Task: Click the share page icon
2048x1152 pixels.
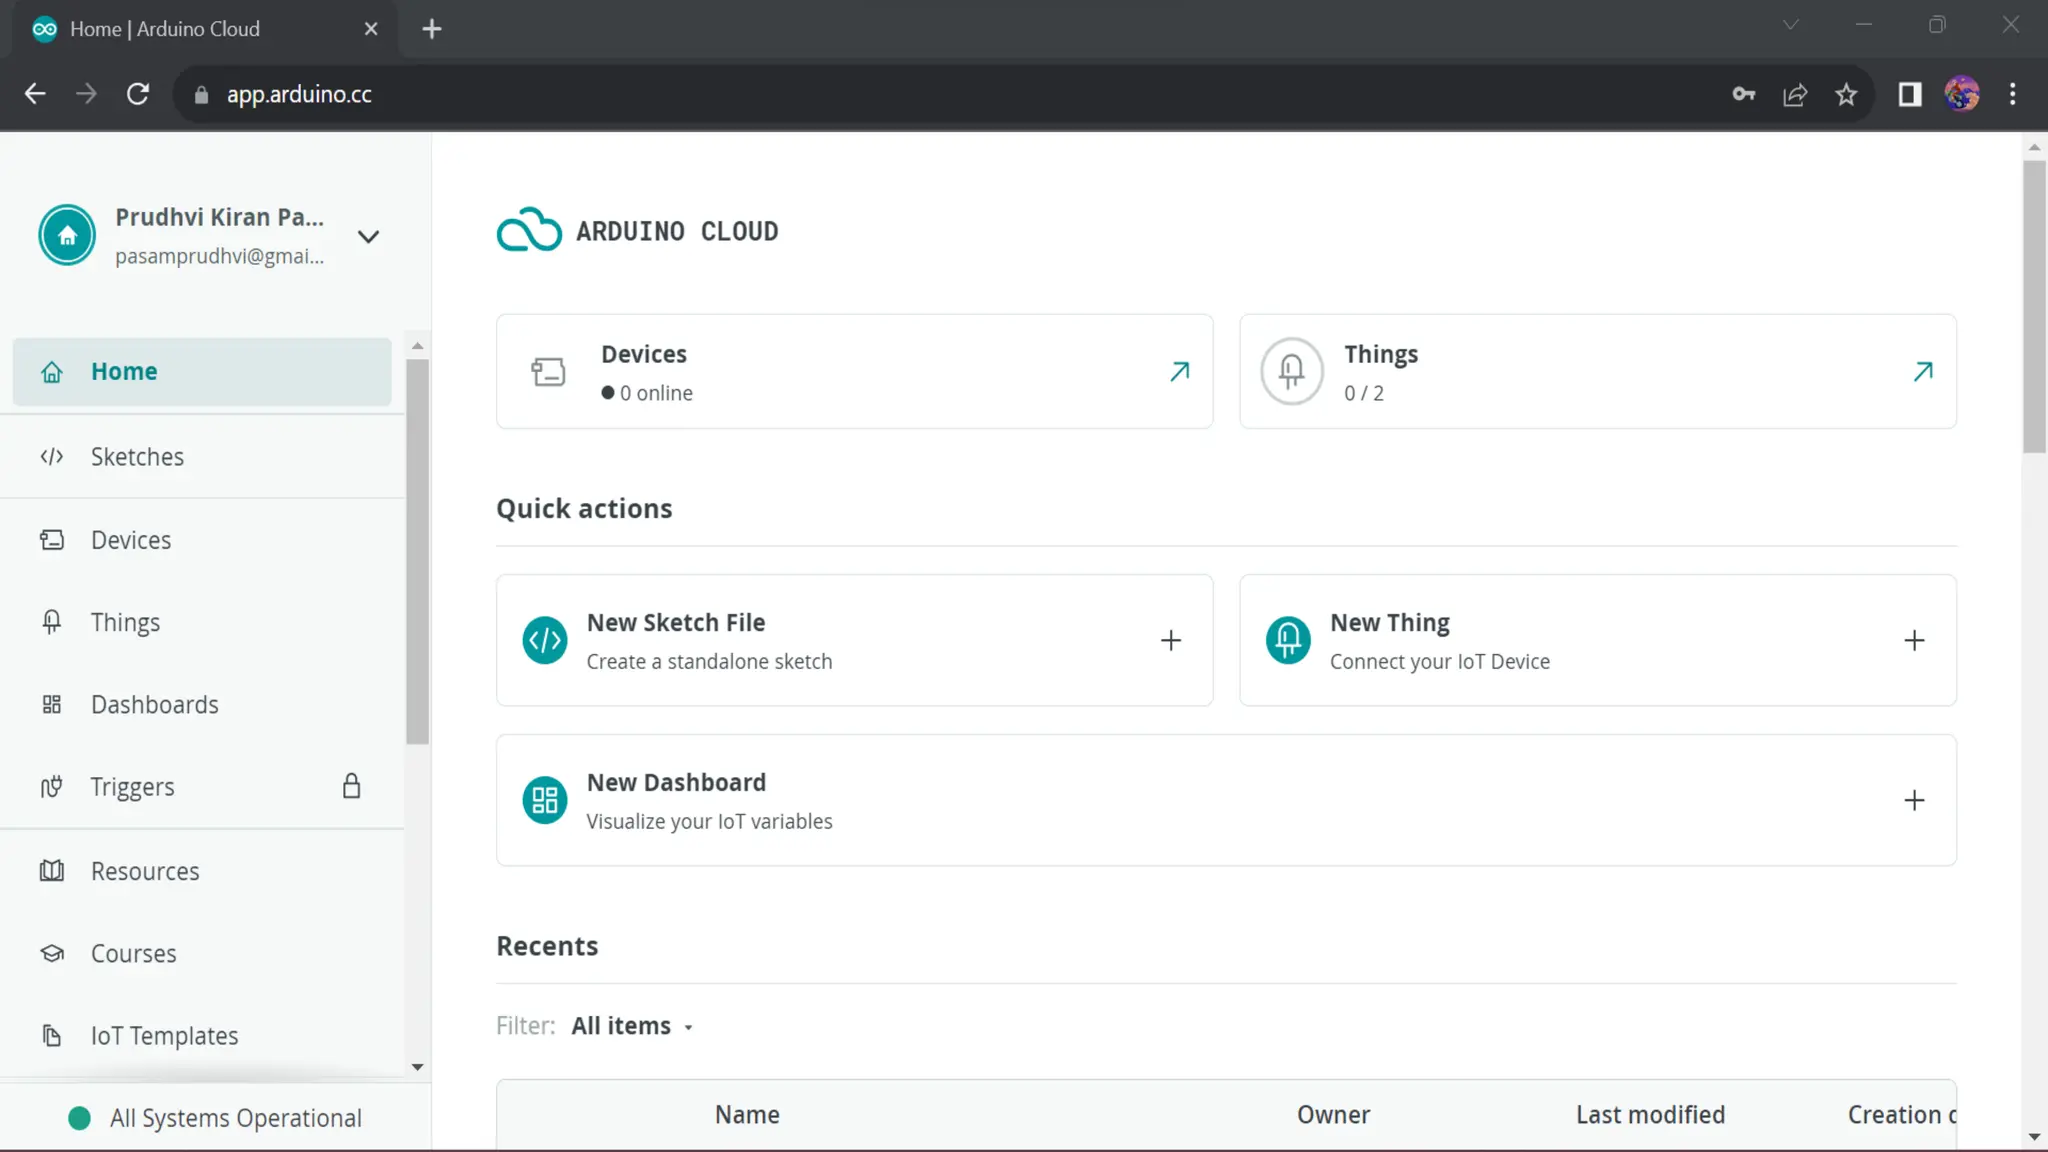Action: coord(1795,94)
